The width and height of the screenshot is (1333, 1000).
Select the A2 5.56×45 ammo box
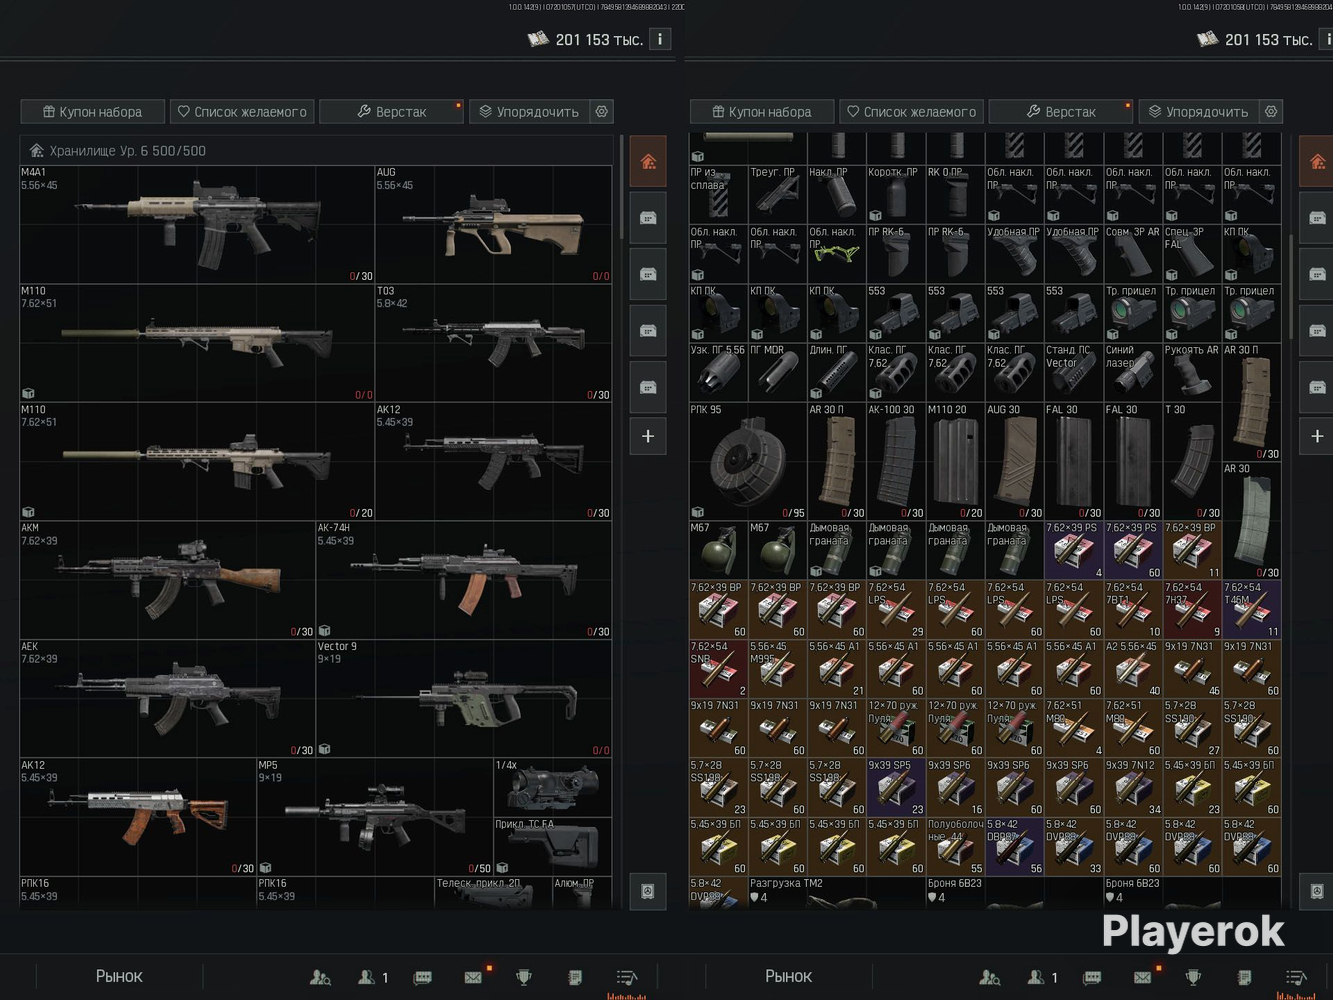tap(1133, 669)
